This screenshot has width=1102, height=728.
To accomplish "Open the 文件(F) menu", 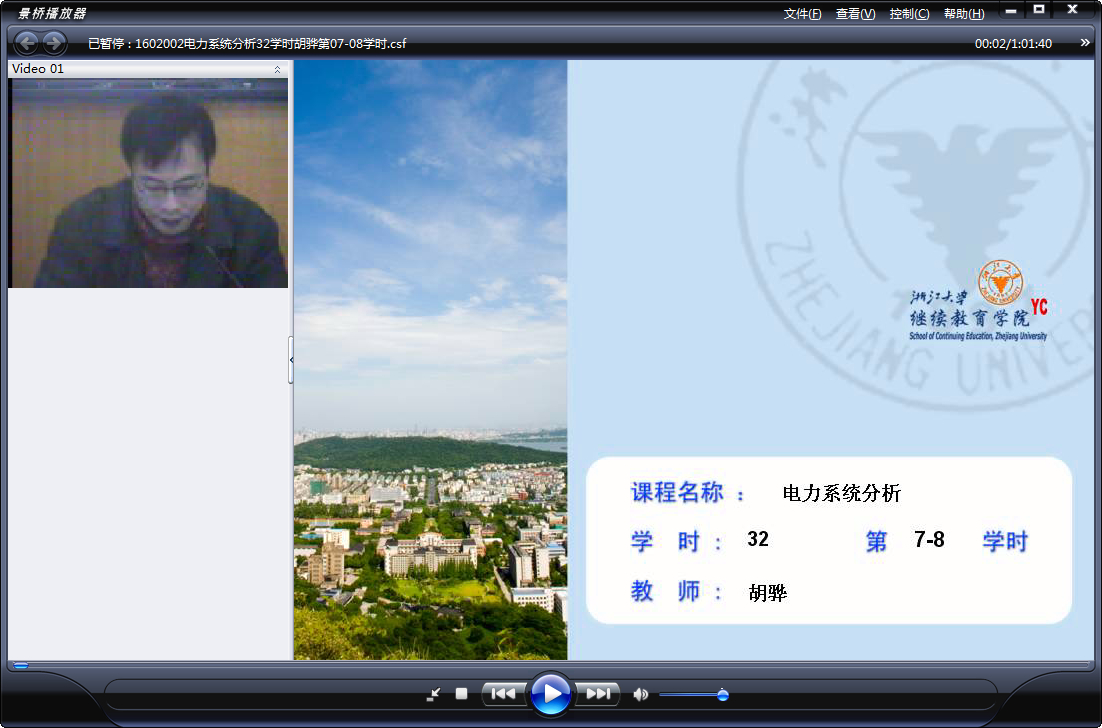I will tap(802, 13).
